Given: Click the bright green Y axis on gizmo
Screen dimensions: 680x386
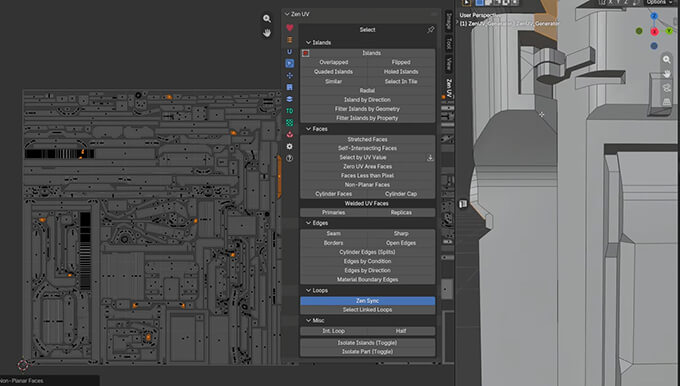Looking at the screenshot, I should (x=669, y=30).
